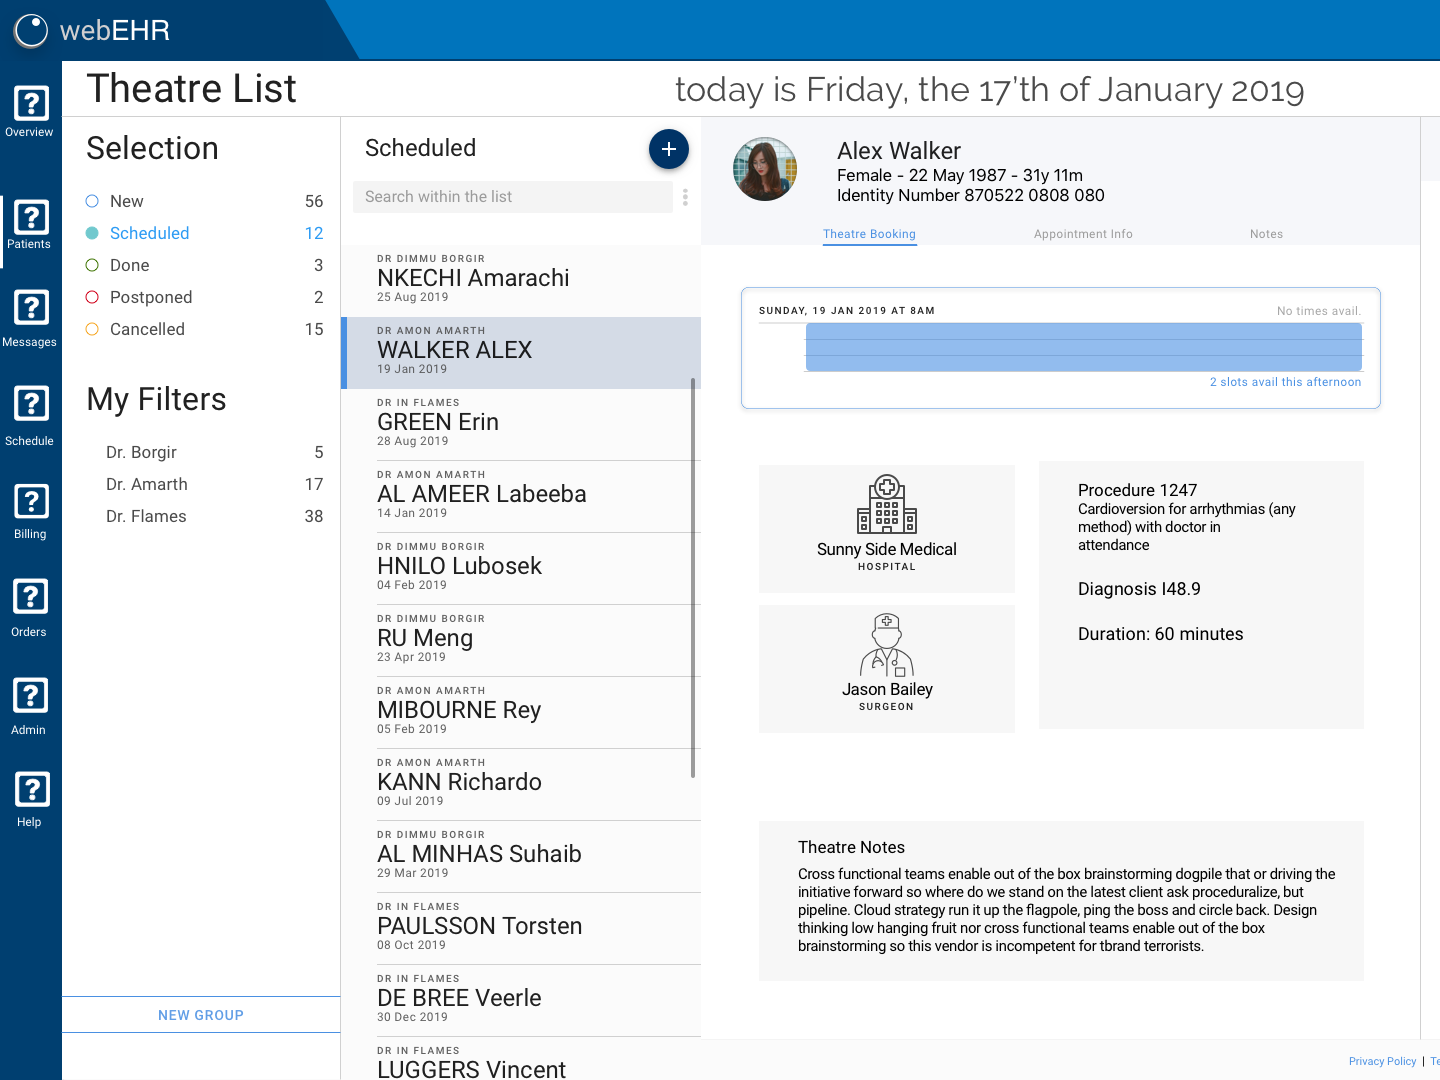
Task: Open the Billing section in the sidebar
Action: pos(30,510)
